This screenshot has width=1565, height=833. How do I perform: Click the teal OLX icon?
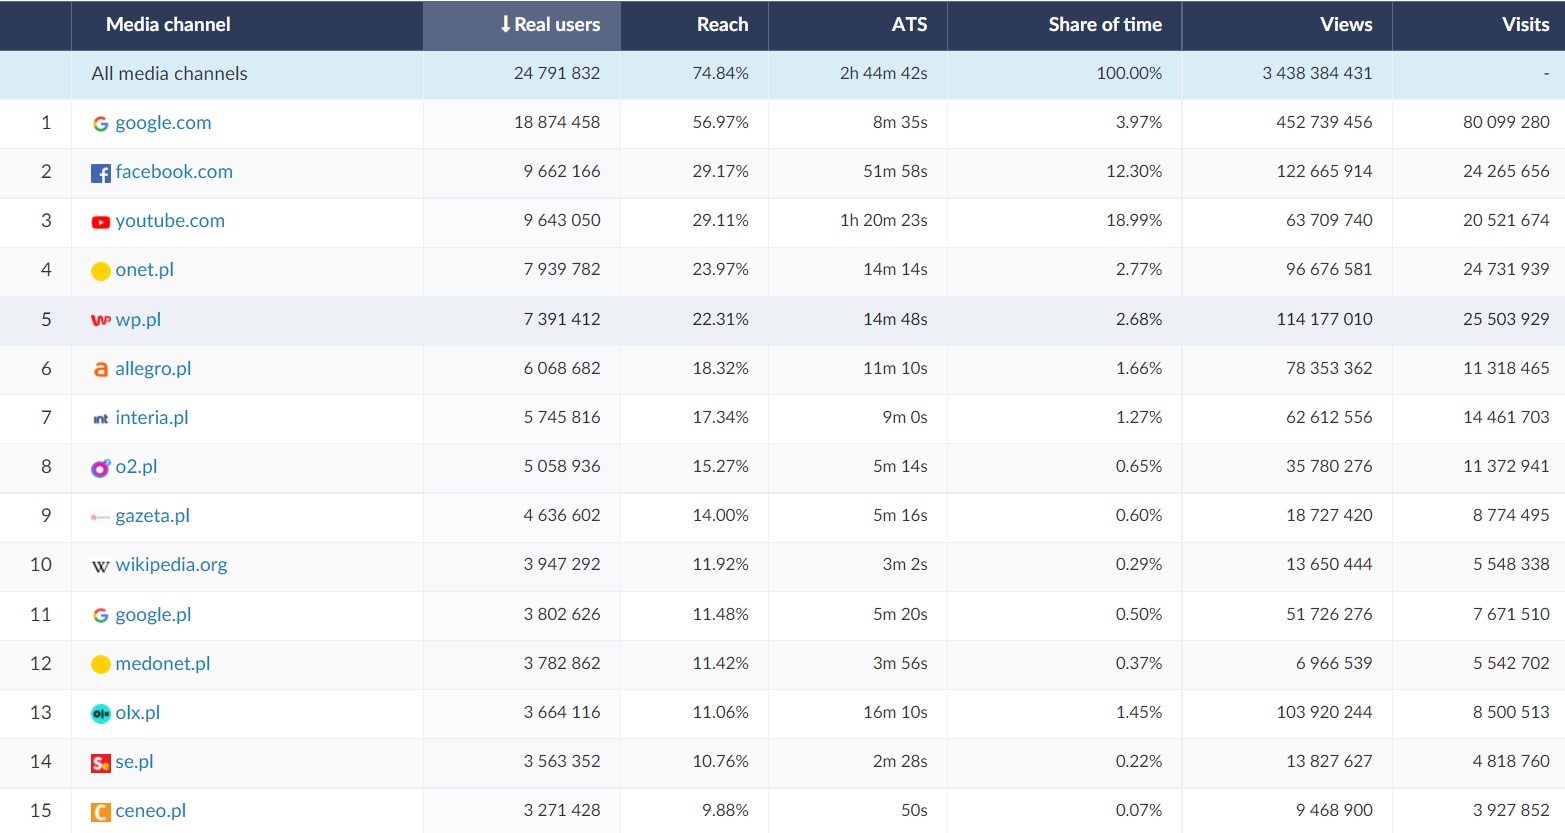click(x=101, y=713)
